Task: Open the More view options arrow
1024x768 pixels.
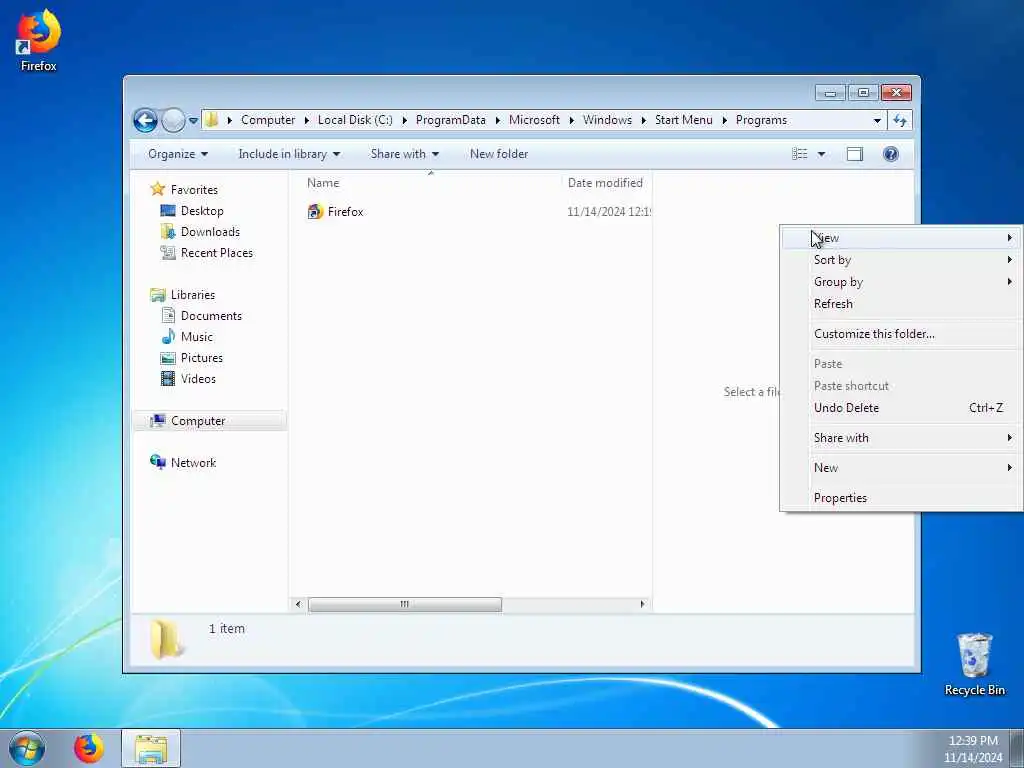Action: [822, 154]
